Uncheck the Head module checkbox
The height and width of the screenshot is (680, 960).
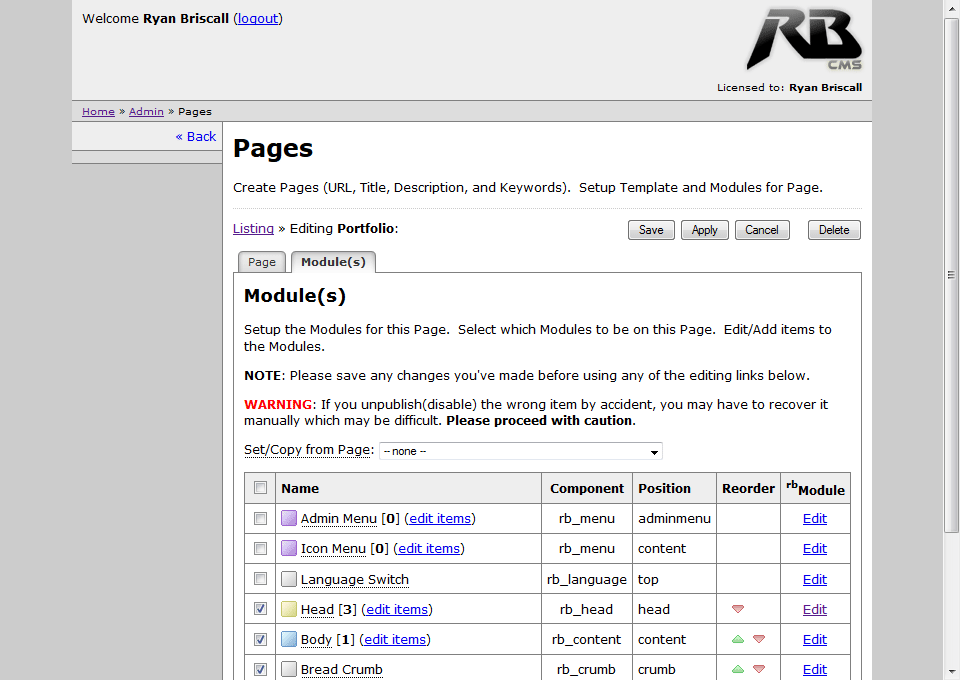[x=261, y=609]
